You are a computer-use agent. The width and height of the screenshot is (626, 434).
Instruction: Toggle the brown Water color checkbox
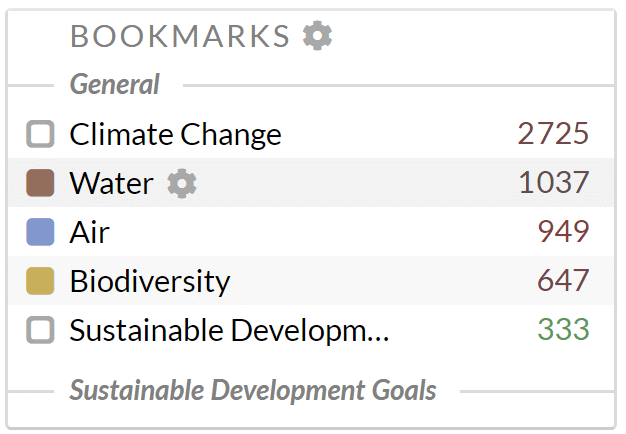point(40,183)
